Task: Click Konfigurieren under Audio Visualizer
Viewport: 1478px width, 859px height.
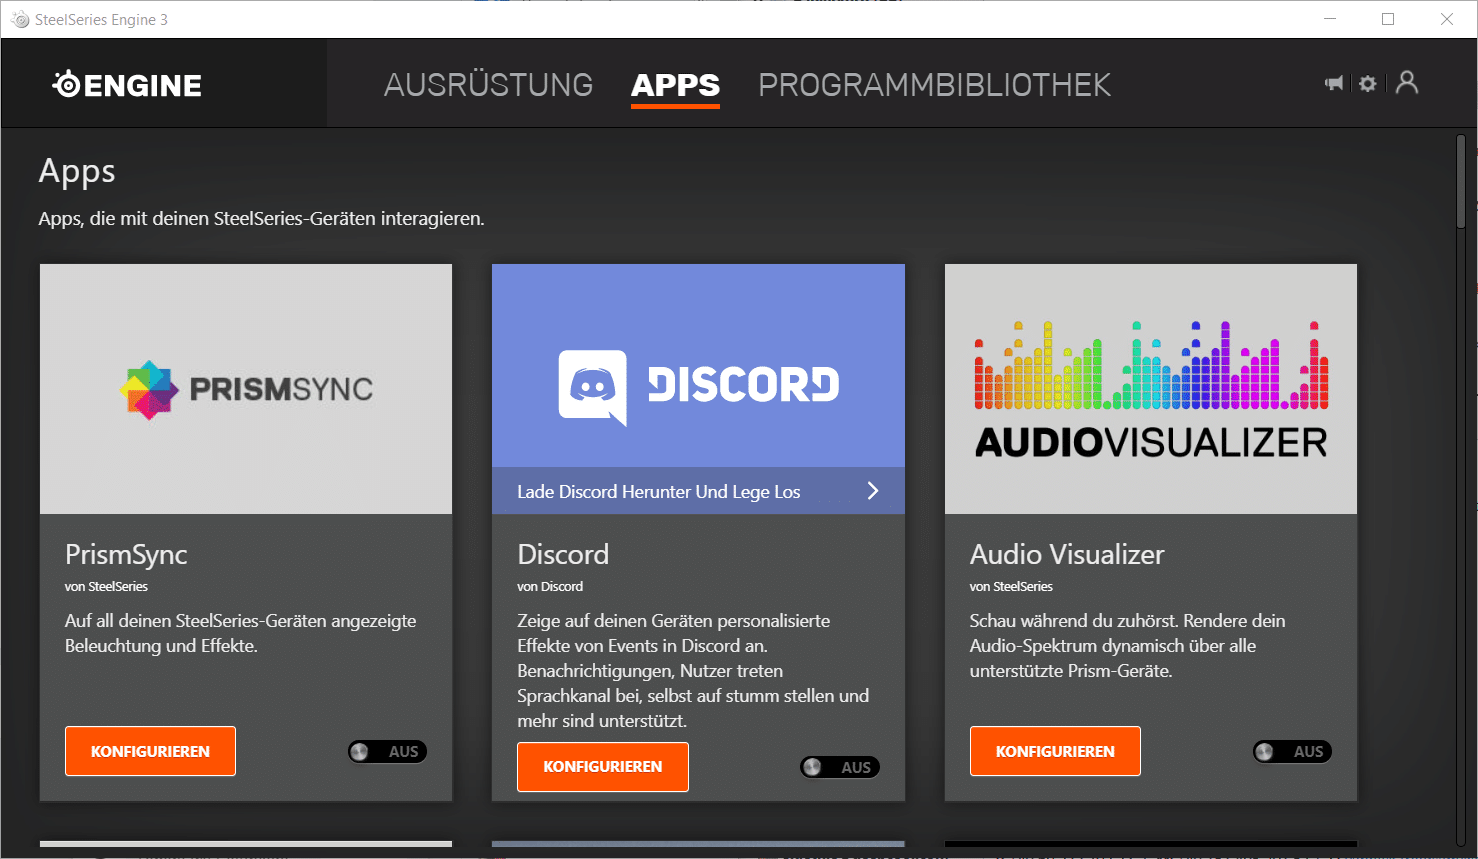Action: click(1055, 752)
